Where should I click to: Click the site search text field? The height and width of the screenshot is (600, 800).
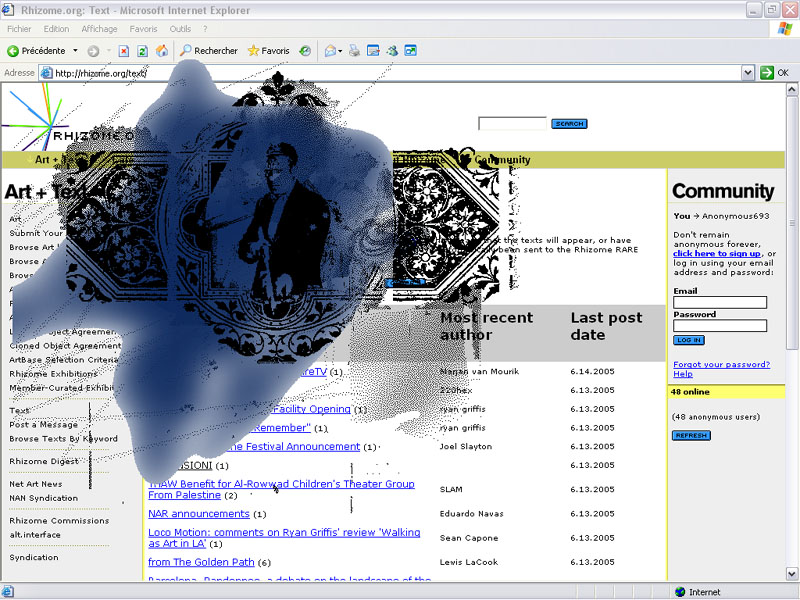tap(512, 123)
